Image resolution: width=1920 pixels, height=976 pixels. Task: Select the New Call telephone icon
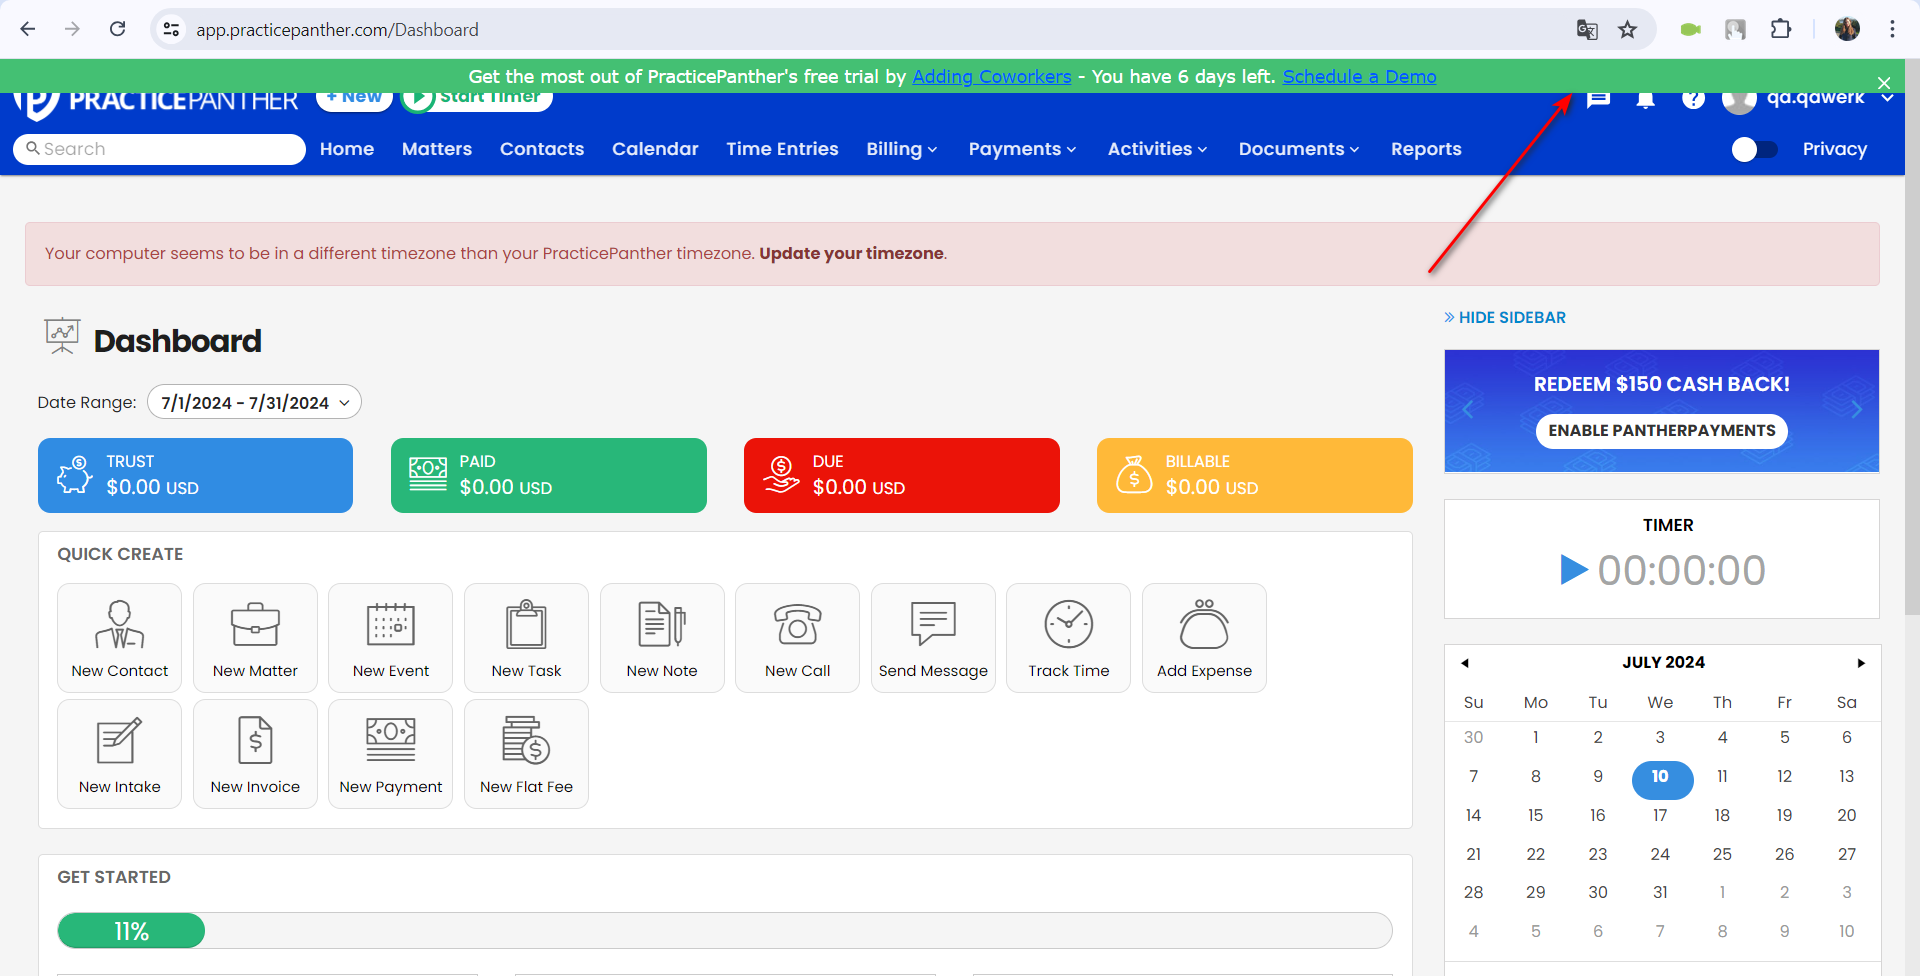coord(797,625)
